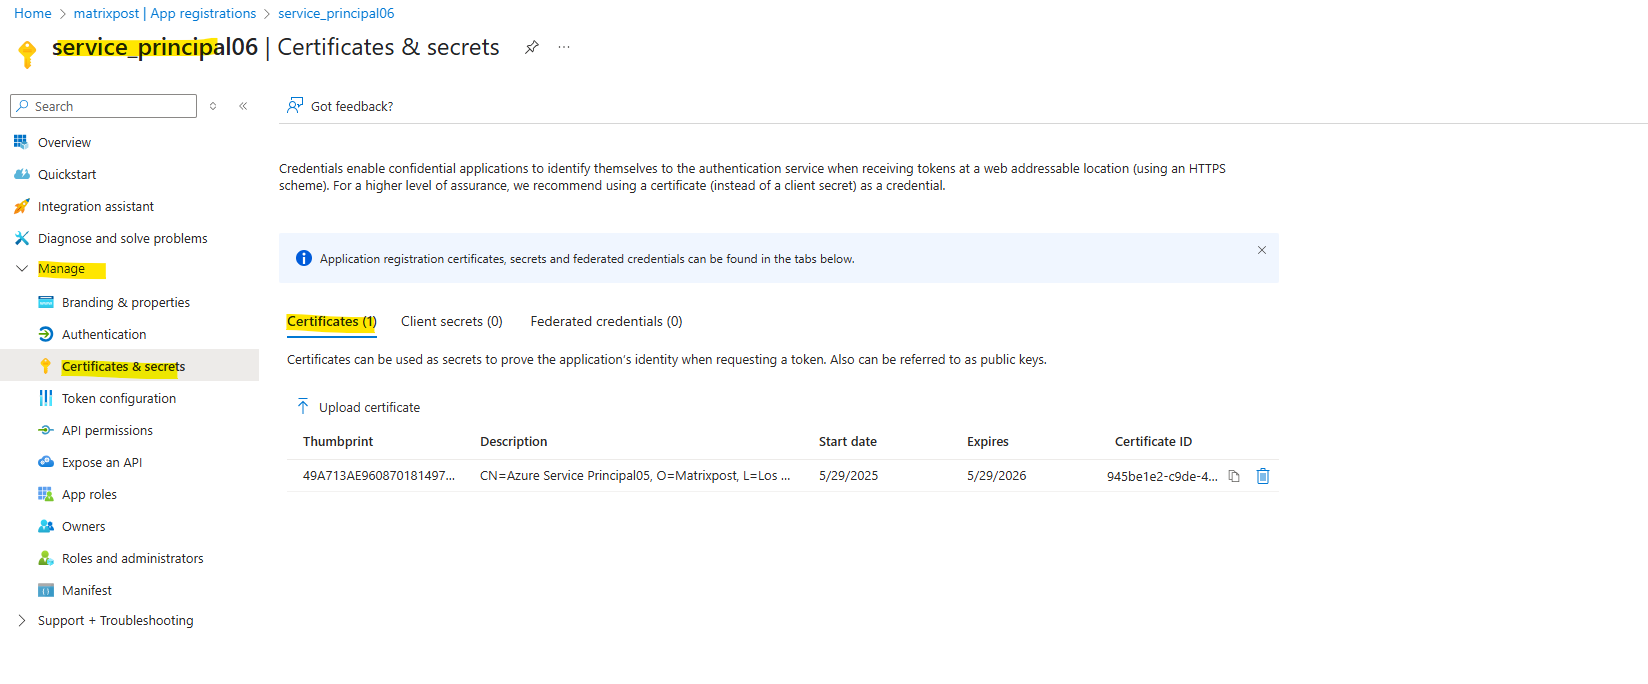Open the more options ellipsis menu

[x=564, y=47]
